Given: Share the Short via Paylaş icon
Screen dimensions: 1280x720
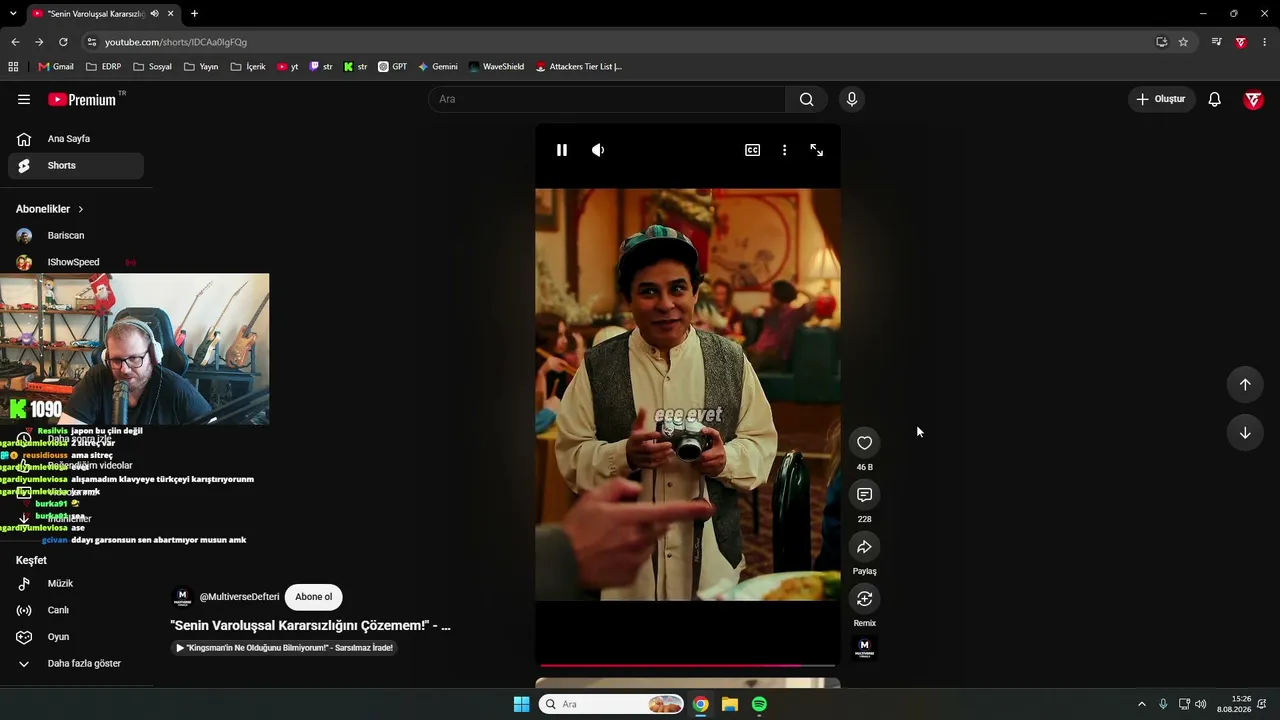Looking at the screenshot, I should coord(865,547).
